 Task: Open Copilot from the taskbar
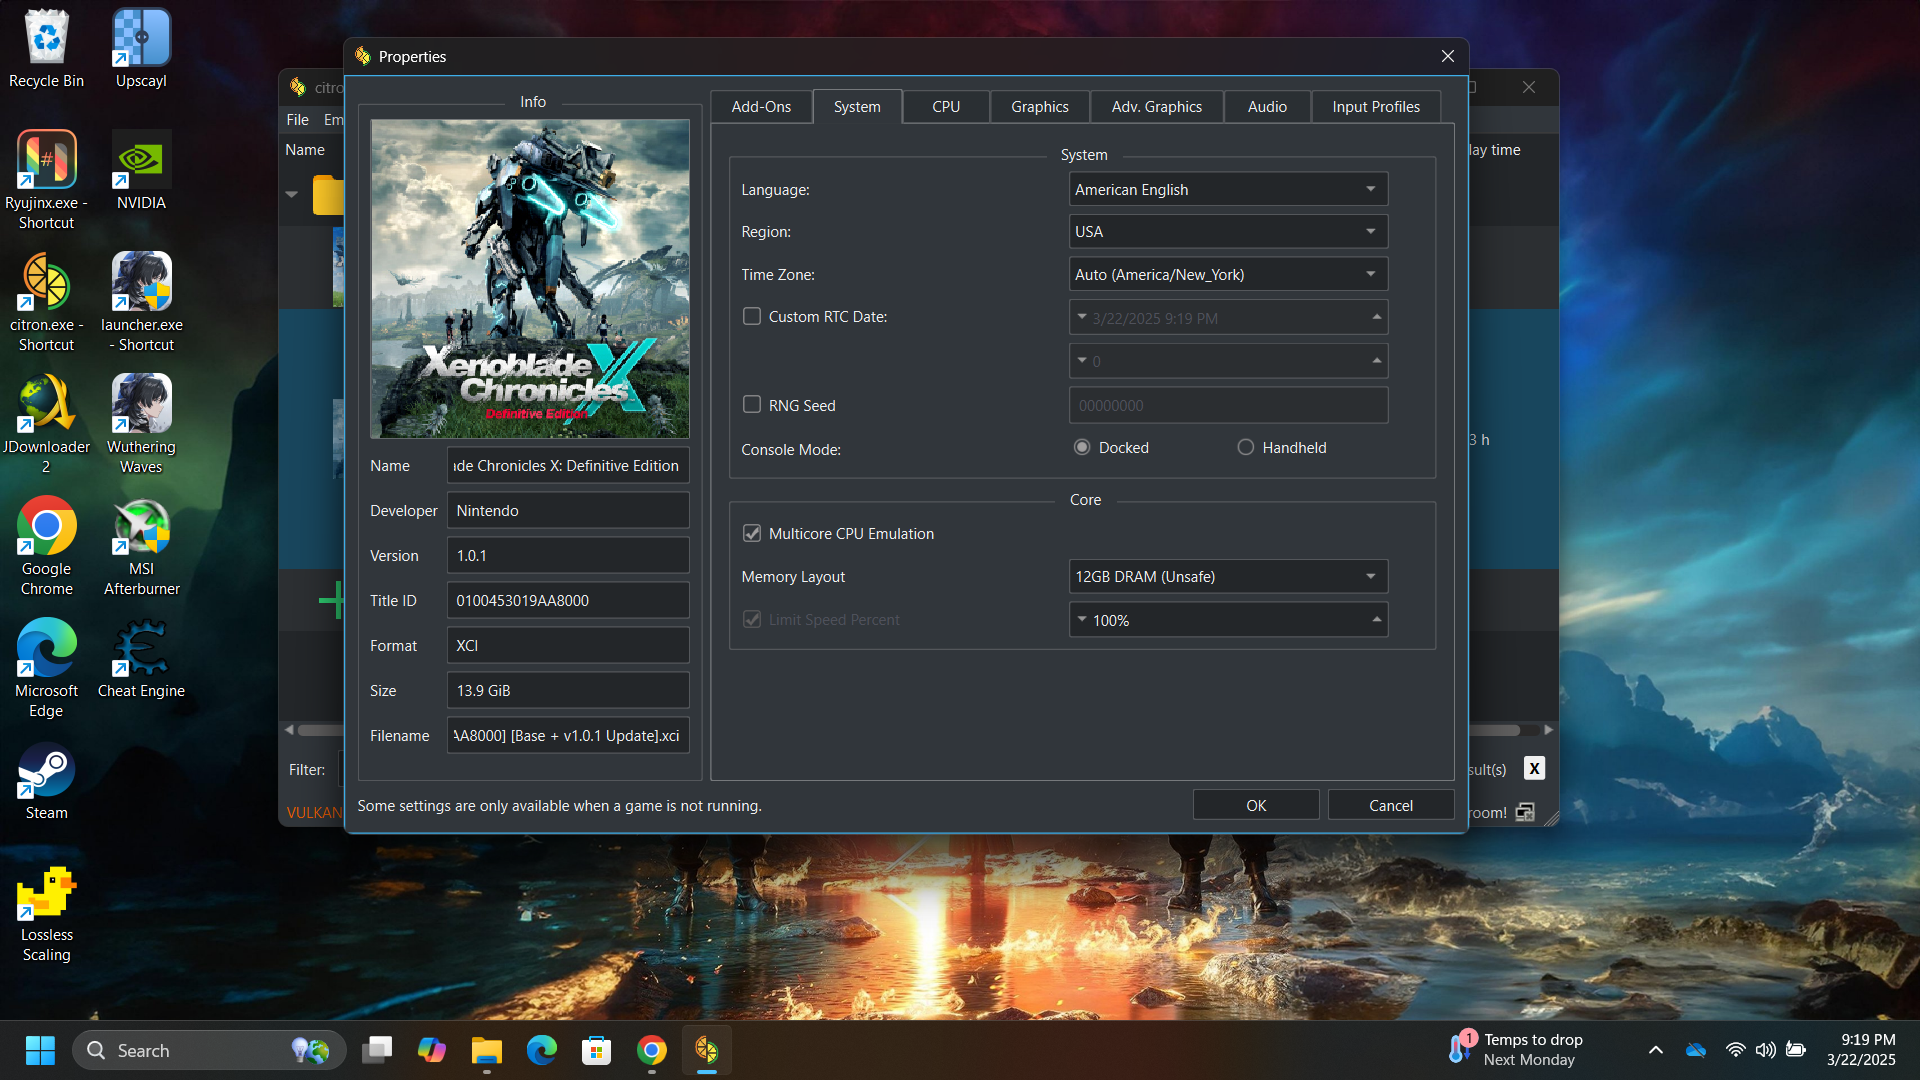[432, 1050]
